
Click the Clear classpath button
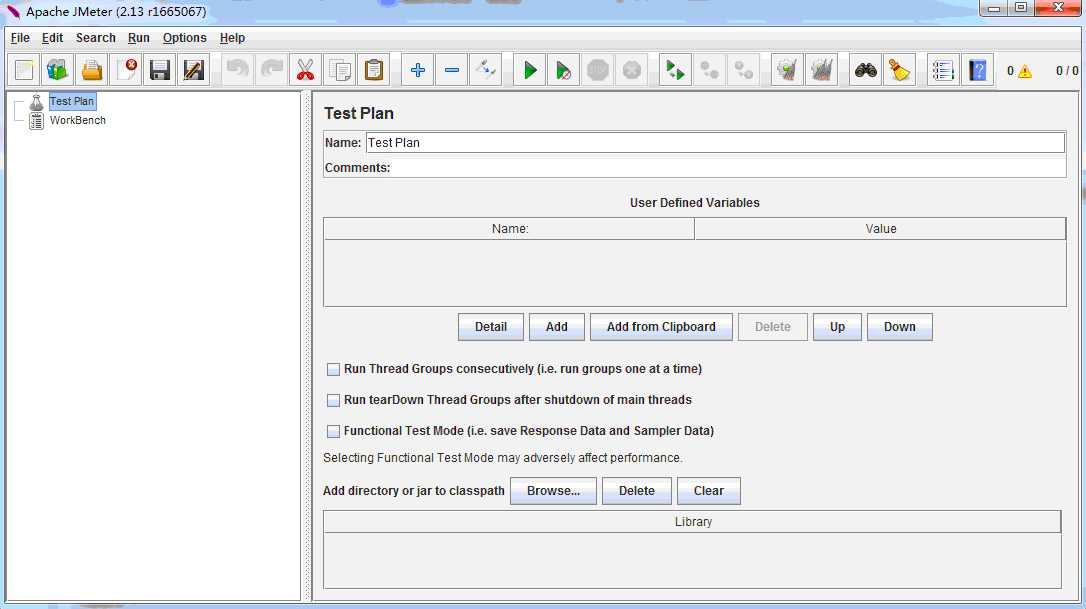click(709, 491)
